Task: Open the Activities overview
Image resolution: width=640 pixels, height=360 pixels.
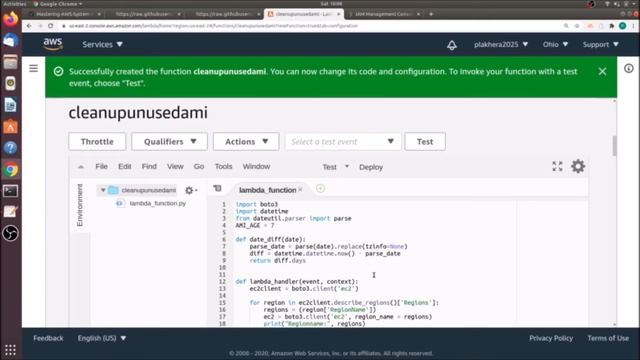Action: pyautogui.click(x=14, y=4)
